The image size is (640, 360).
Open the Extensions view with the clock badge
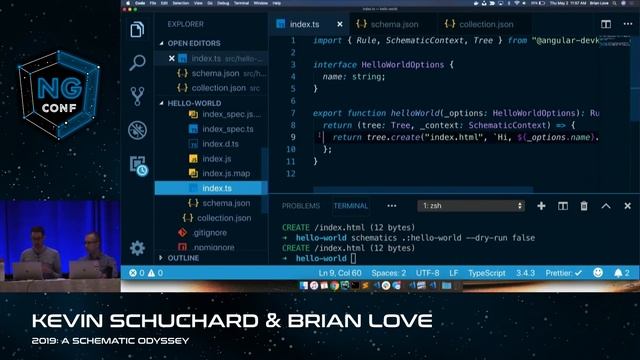pos(139,166)
